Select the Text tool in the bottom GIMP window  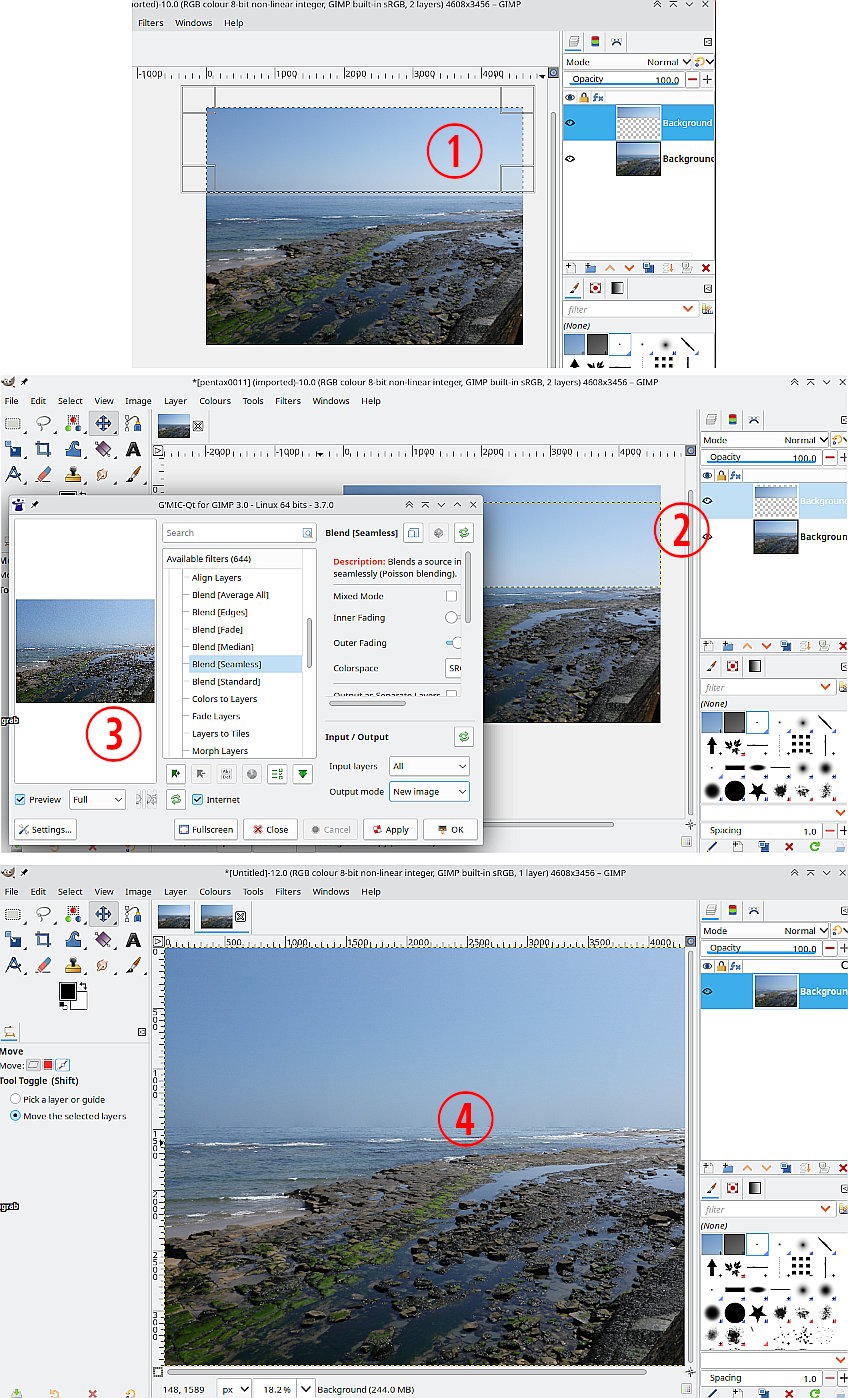pyautogui.click(x=132, y=939)
